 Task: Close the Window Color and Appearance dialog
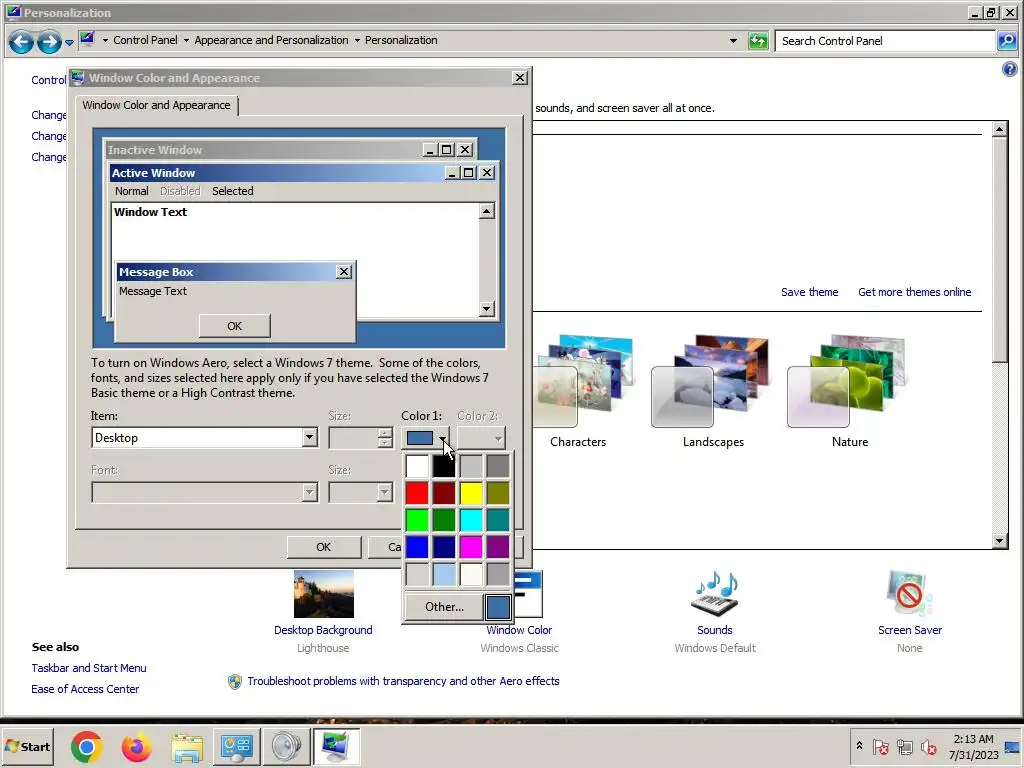(x=519, y=78)
